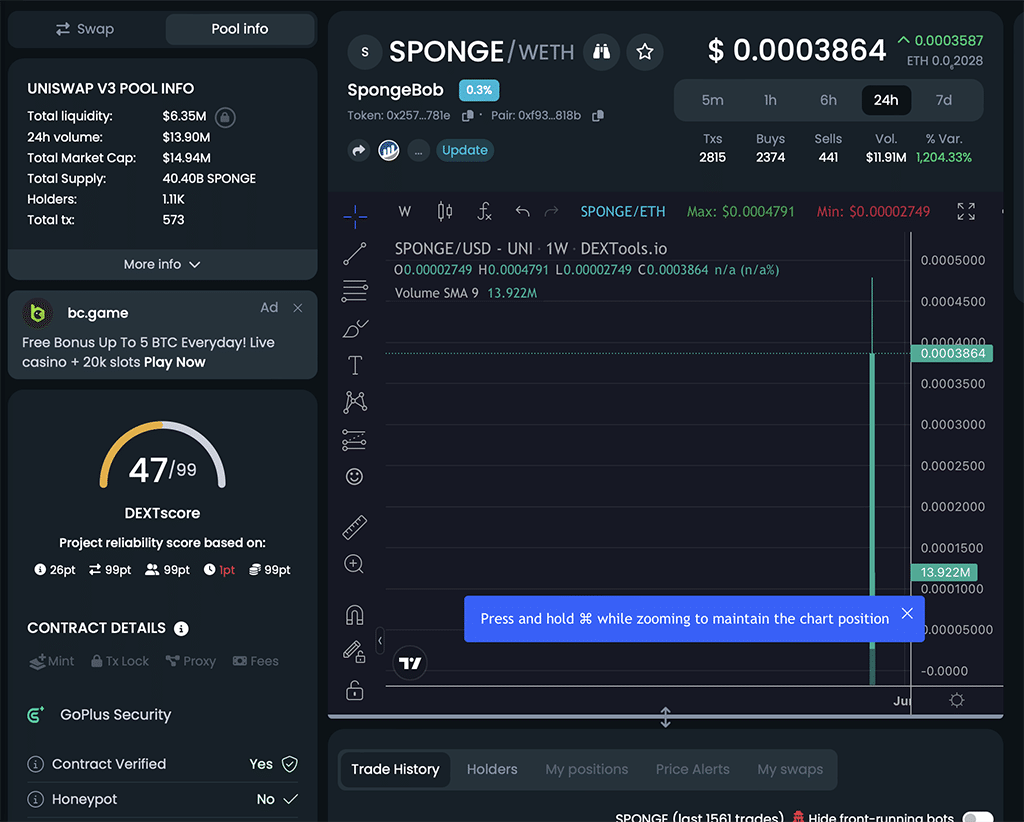Viewport: 1024px width, 822px height.
Task: Open the Holders tab
Action: [492, 769]
